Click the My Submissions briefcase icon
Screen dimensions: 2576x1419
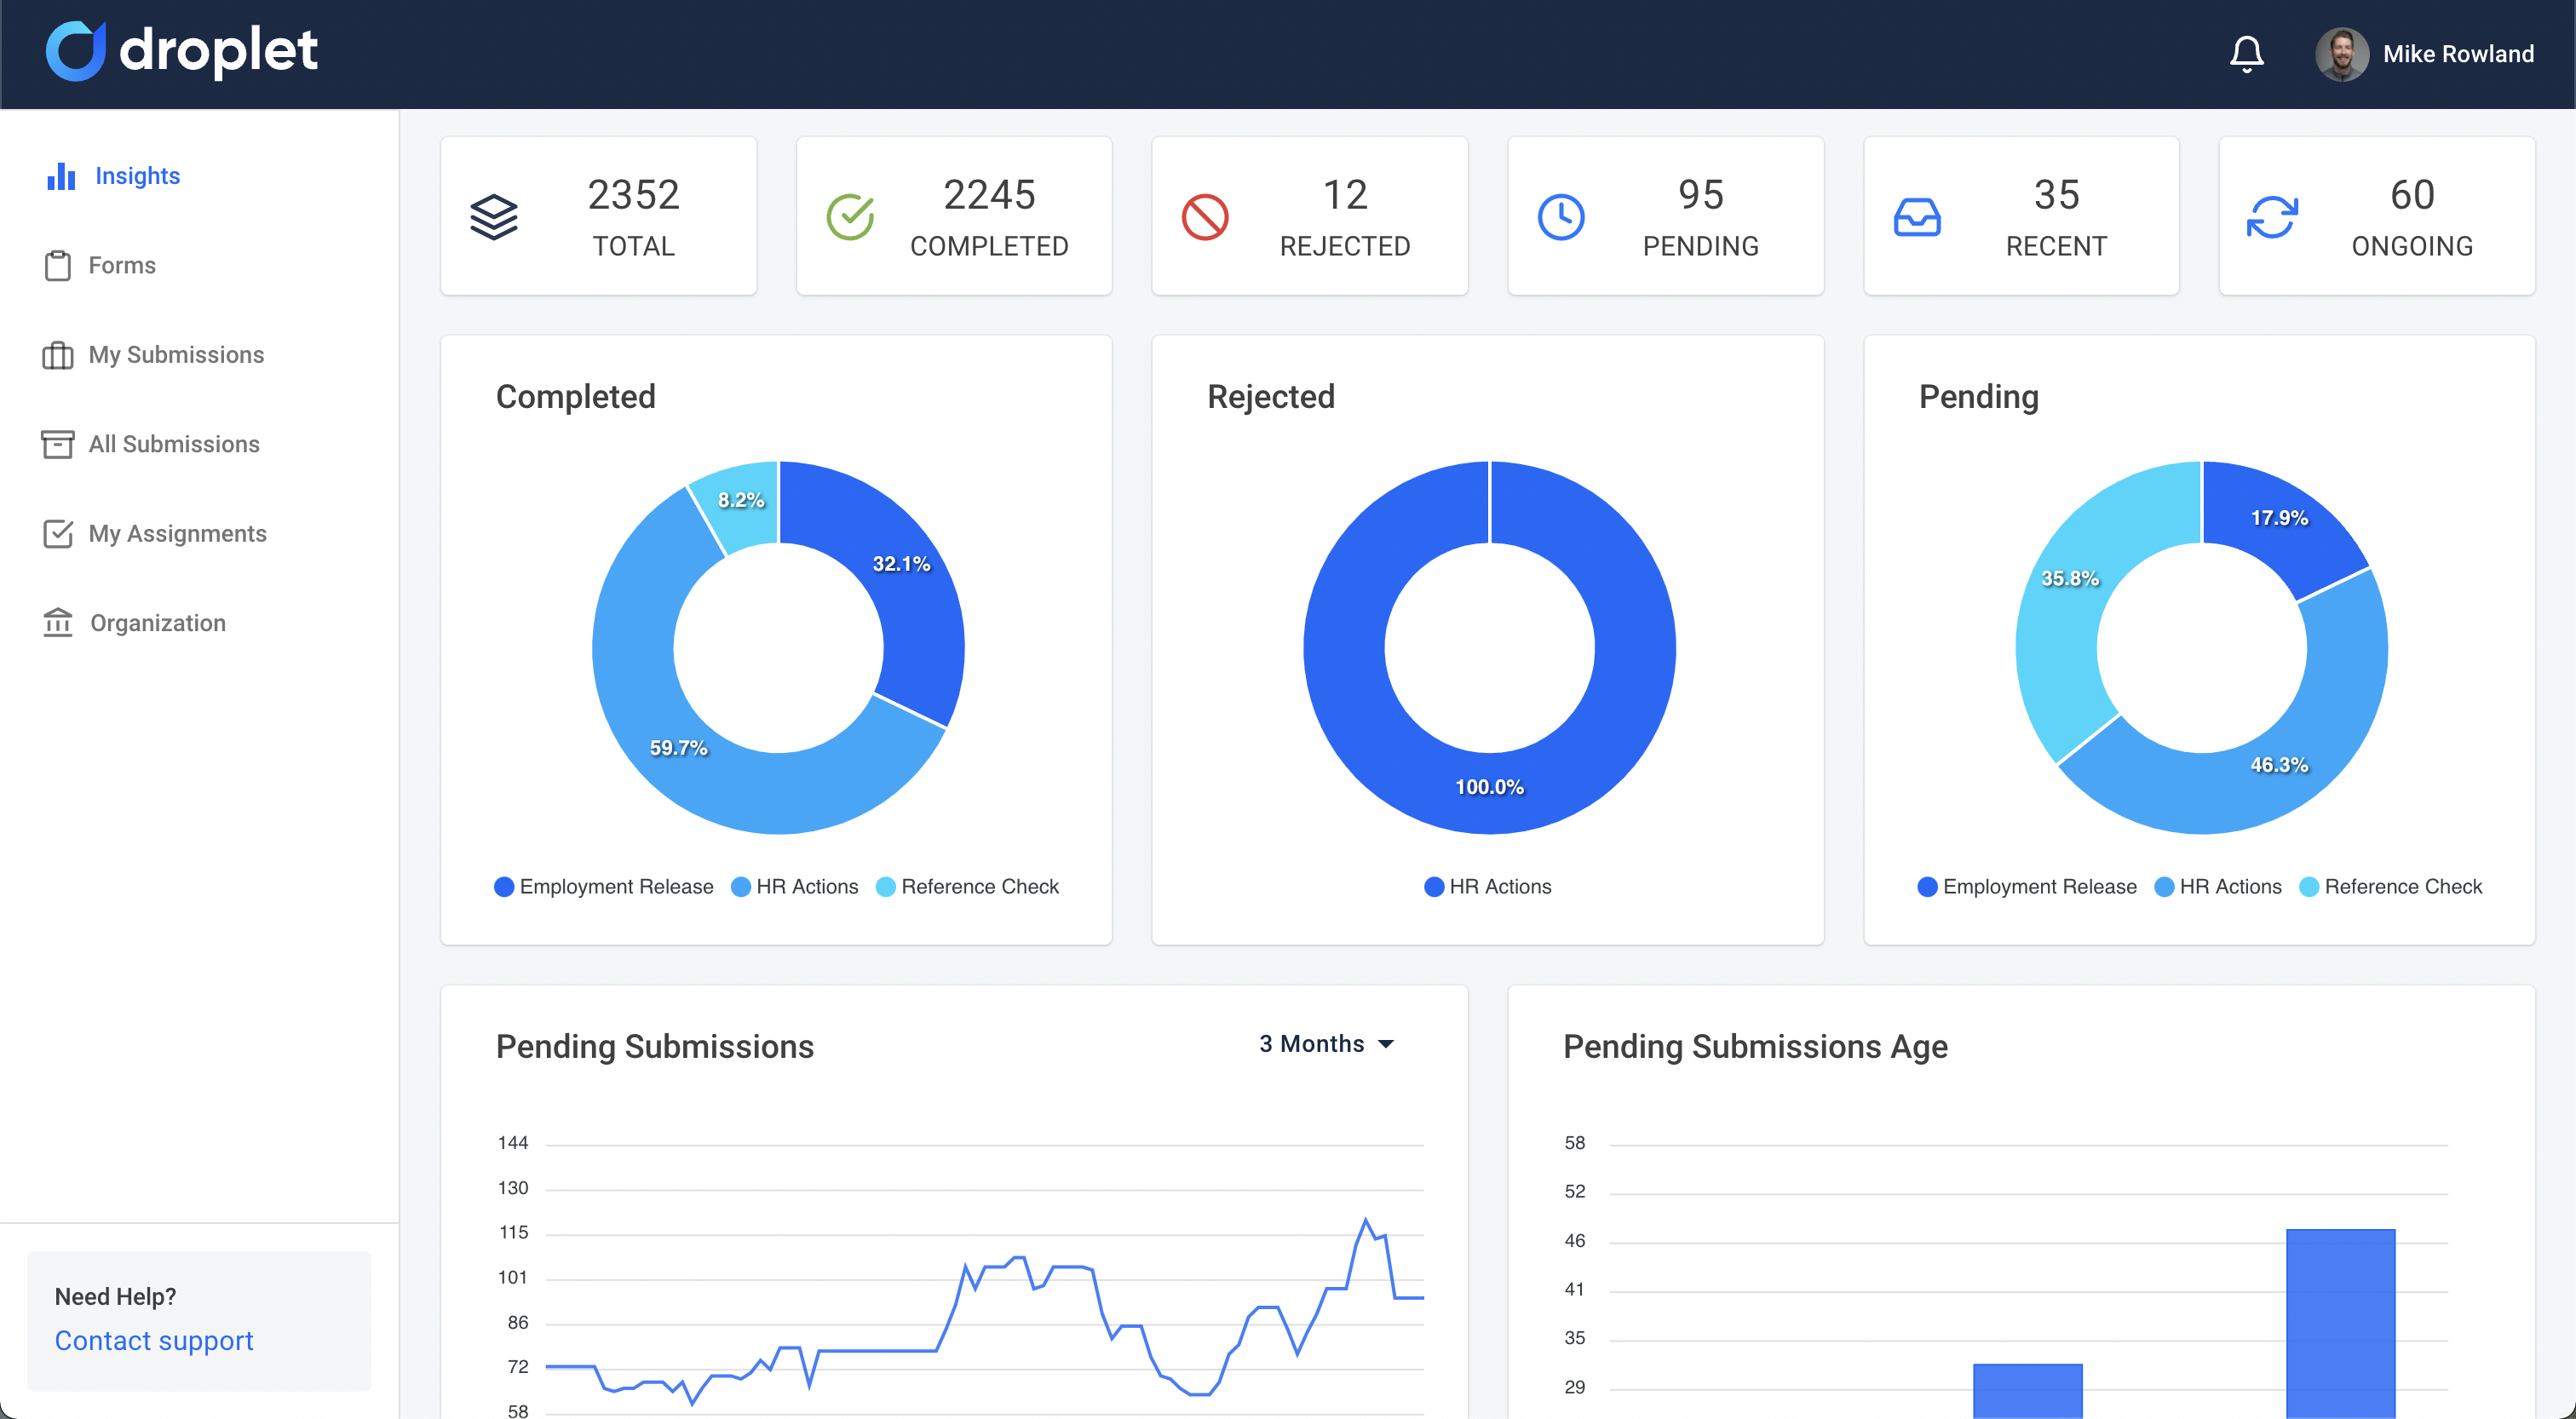click(59, 355)
